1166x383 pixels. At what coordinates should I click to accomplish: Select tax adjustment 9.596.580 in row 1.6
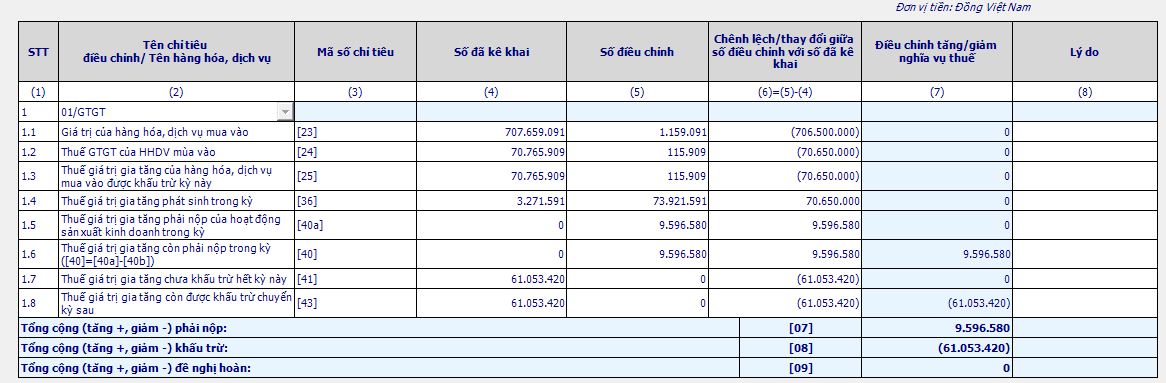pos(937,254)
